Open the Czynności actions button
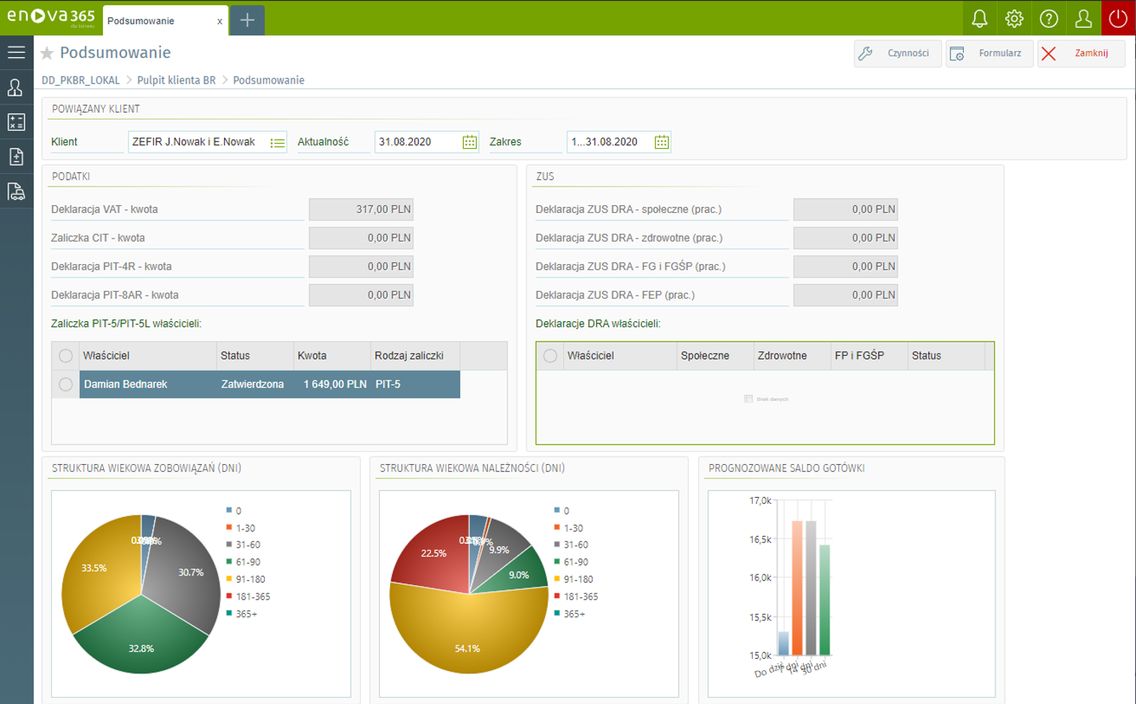 pyautogui.click(x=897, y=53)
